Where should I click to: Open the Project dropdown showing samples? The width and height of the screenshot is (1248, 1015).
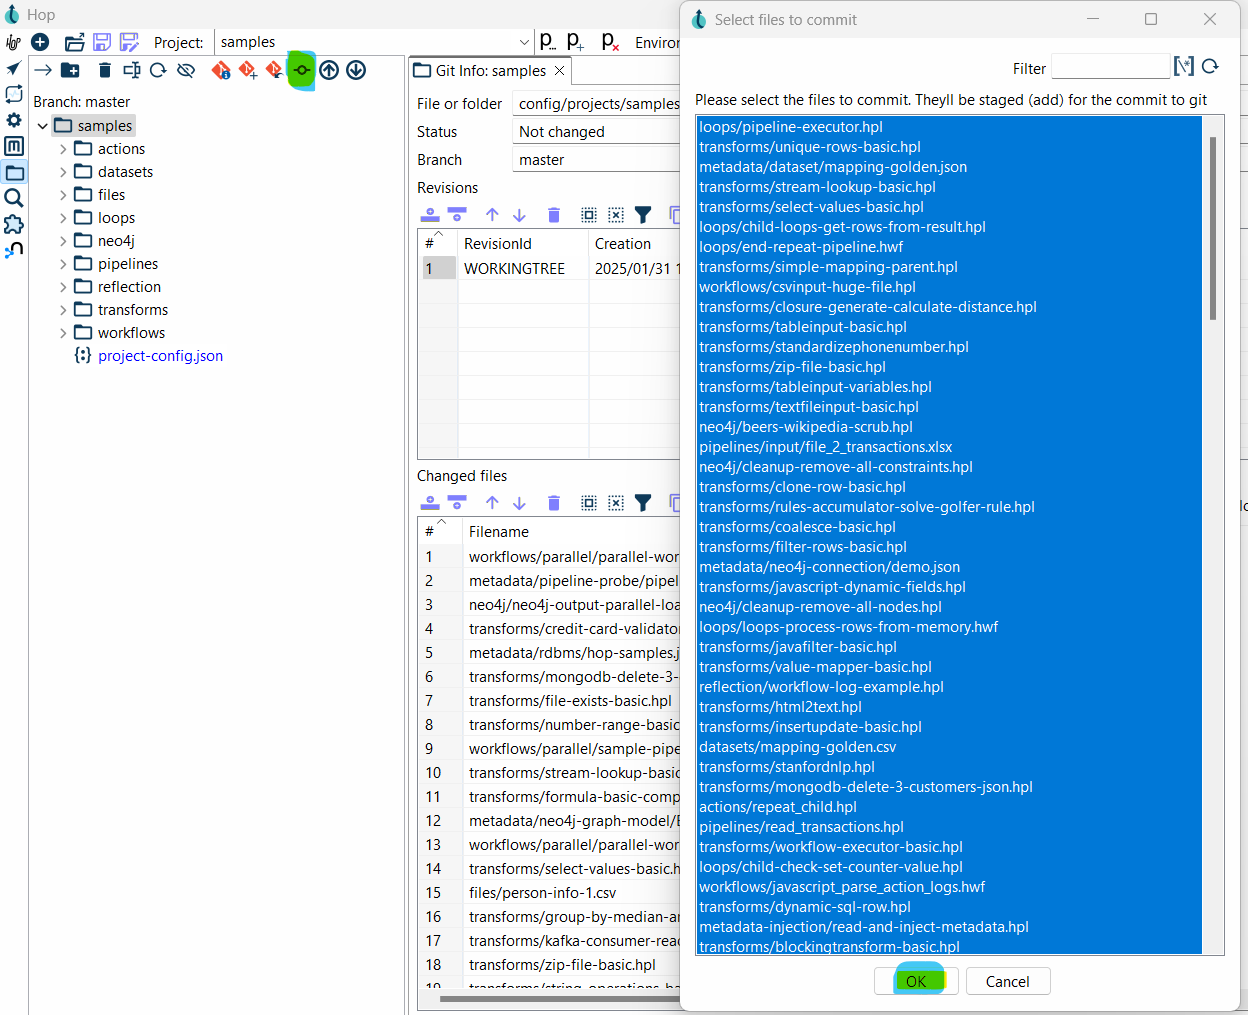pos(524,42)
